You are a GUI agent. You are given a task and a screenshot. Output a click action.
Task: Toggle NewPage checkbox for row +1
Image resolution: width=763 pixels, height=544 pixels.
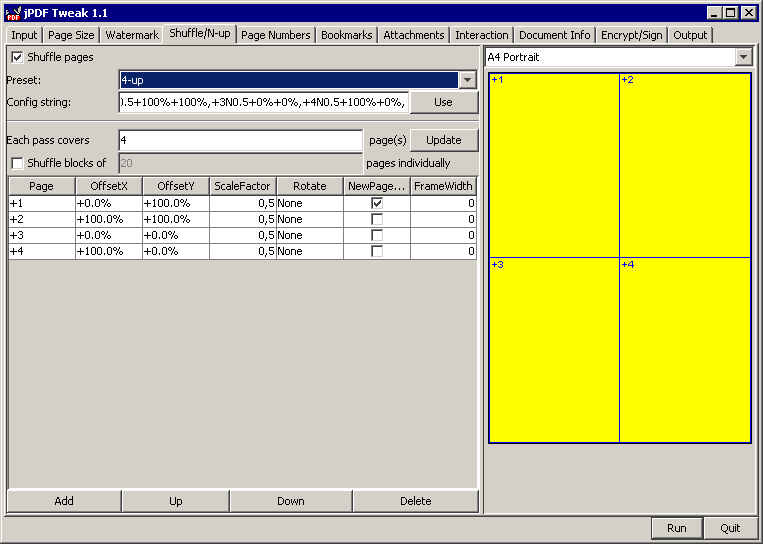pyautogui.click(x=377, y=203)
